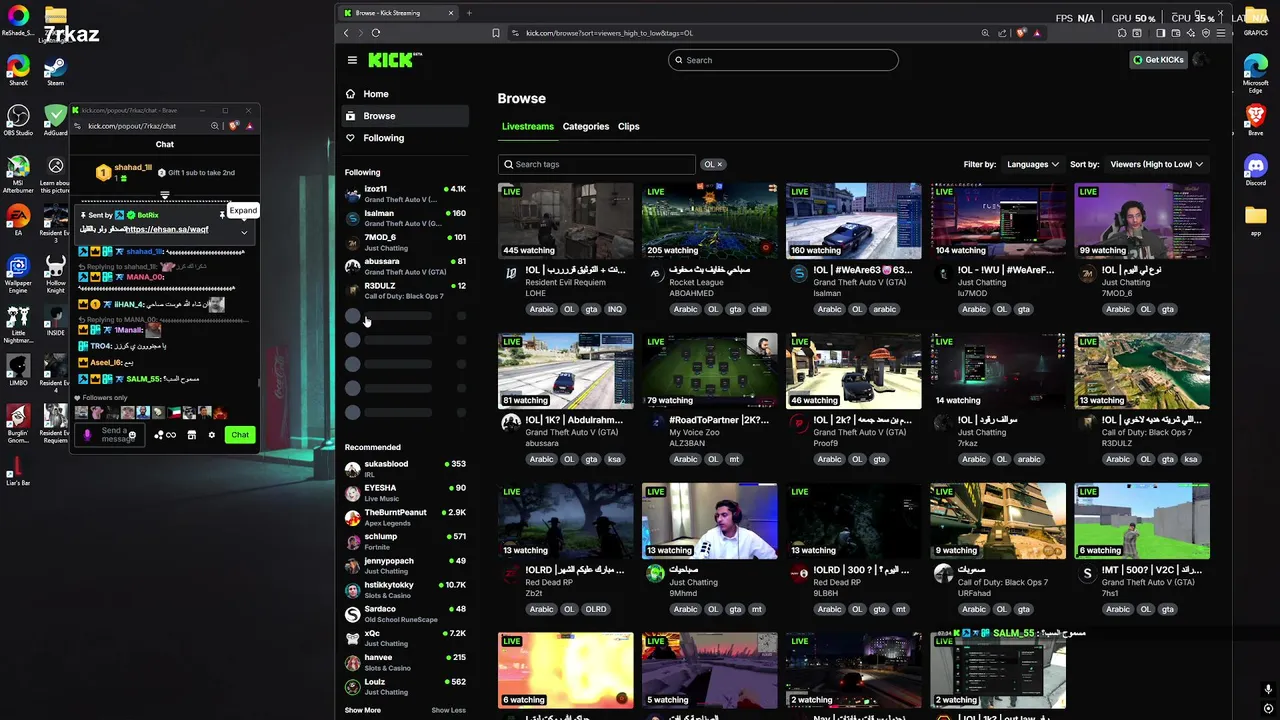Click the zoom icon in chat popout address bar
The image size is (1280, 720).
tap(215, 126)
